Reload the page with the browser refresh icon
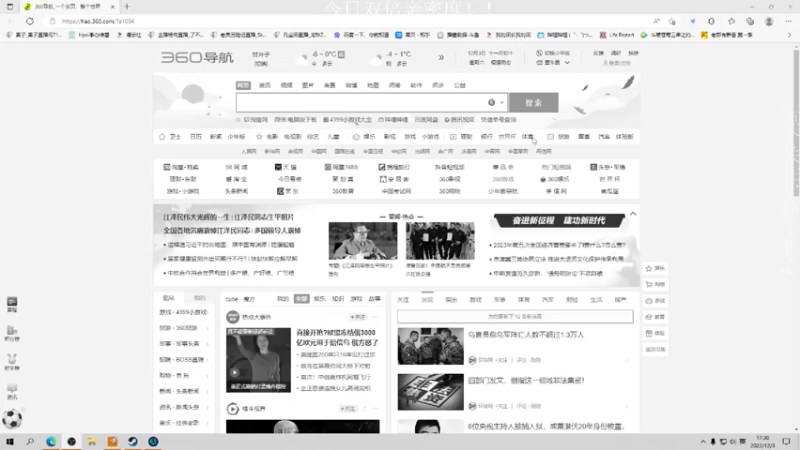This screenshot has height=450, width=800. (x=30, y=21)
